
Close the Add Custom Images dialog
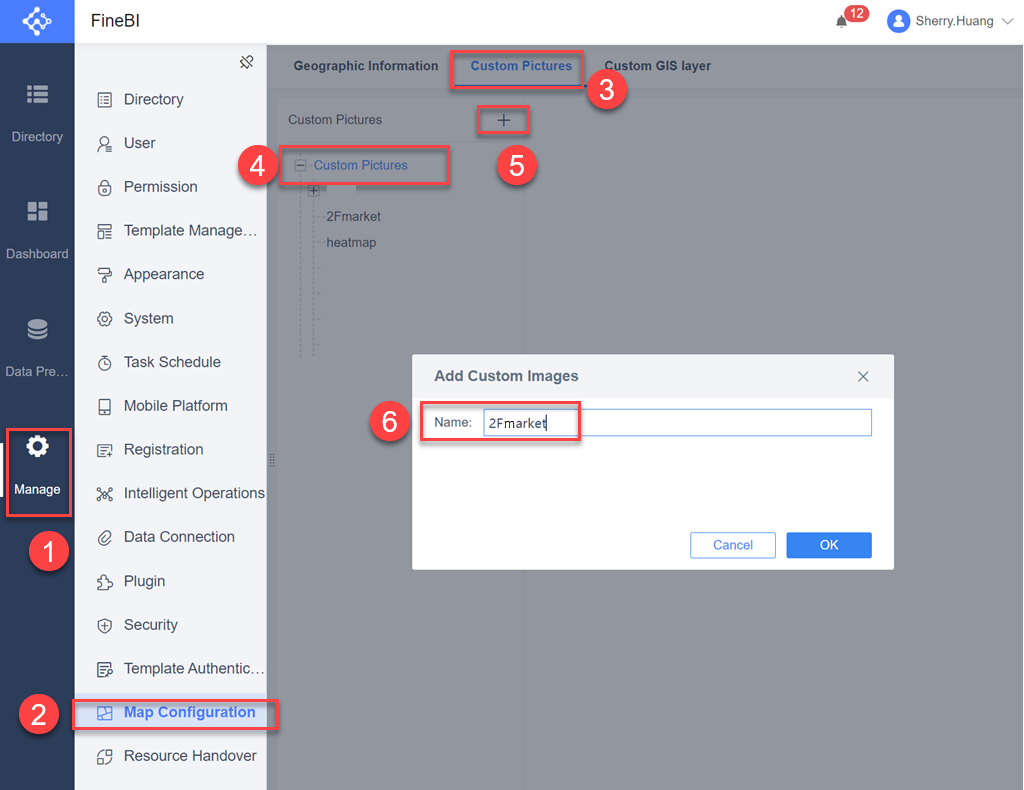coord(863,377)
